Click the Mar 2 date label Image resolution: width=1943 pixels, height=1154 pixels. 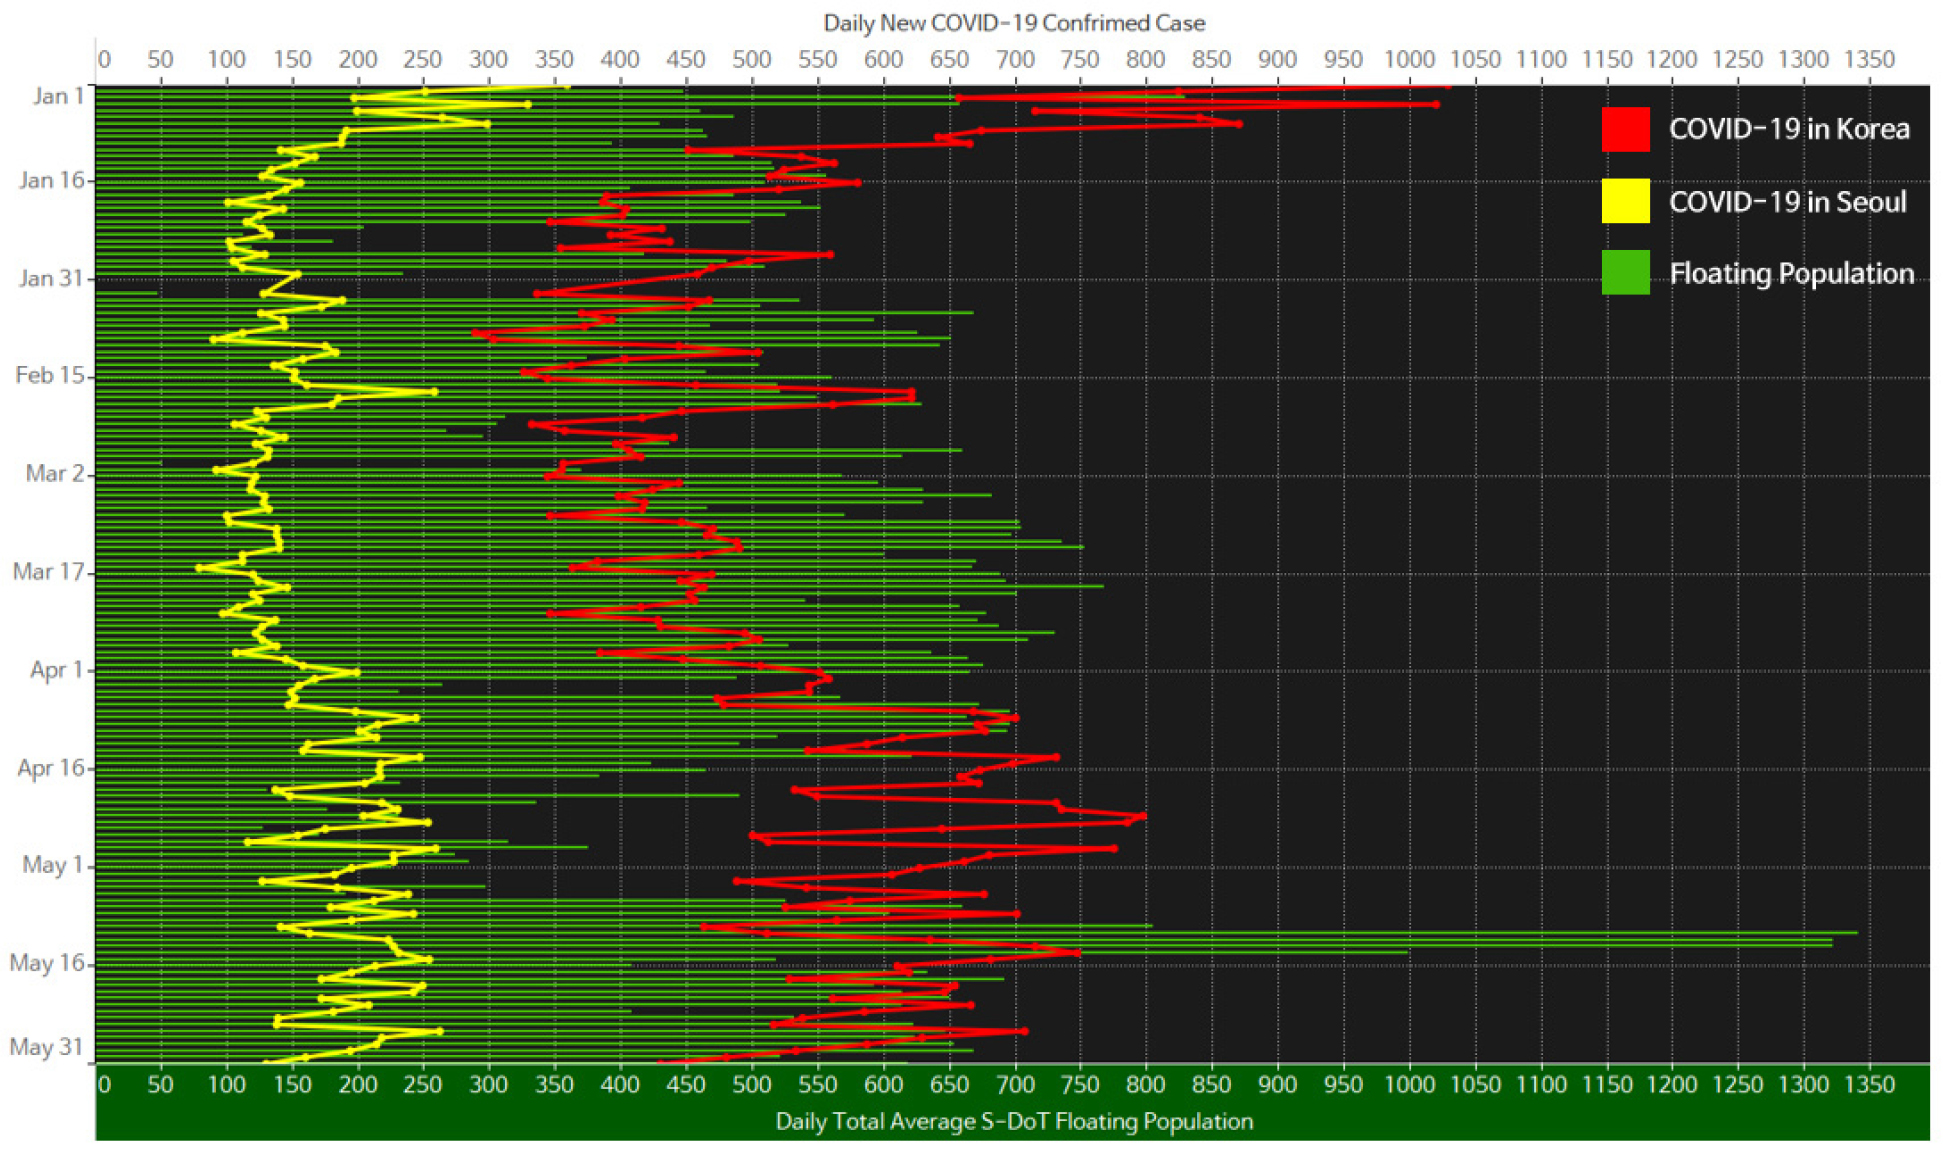pos(55,473)
